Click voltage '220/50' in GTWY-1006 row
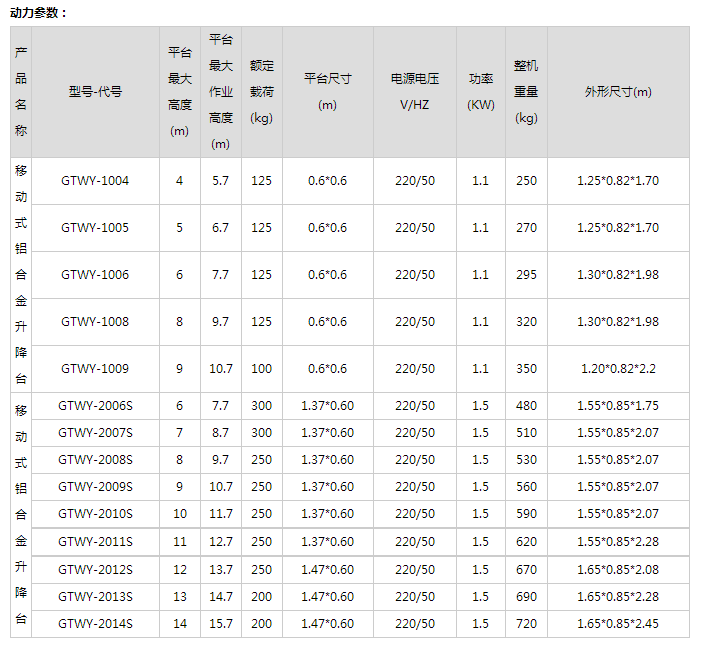 tap(415, 275)
